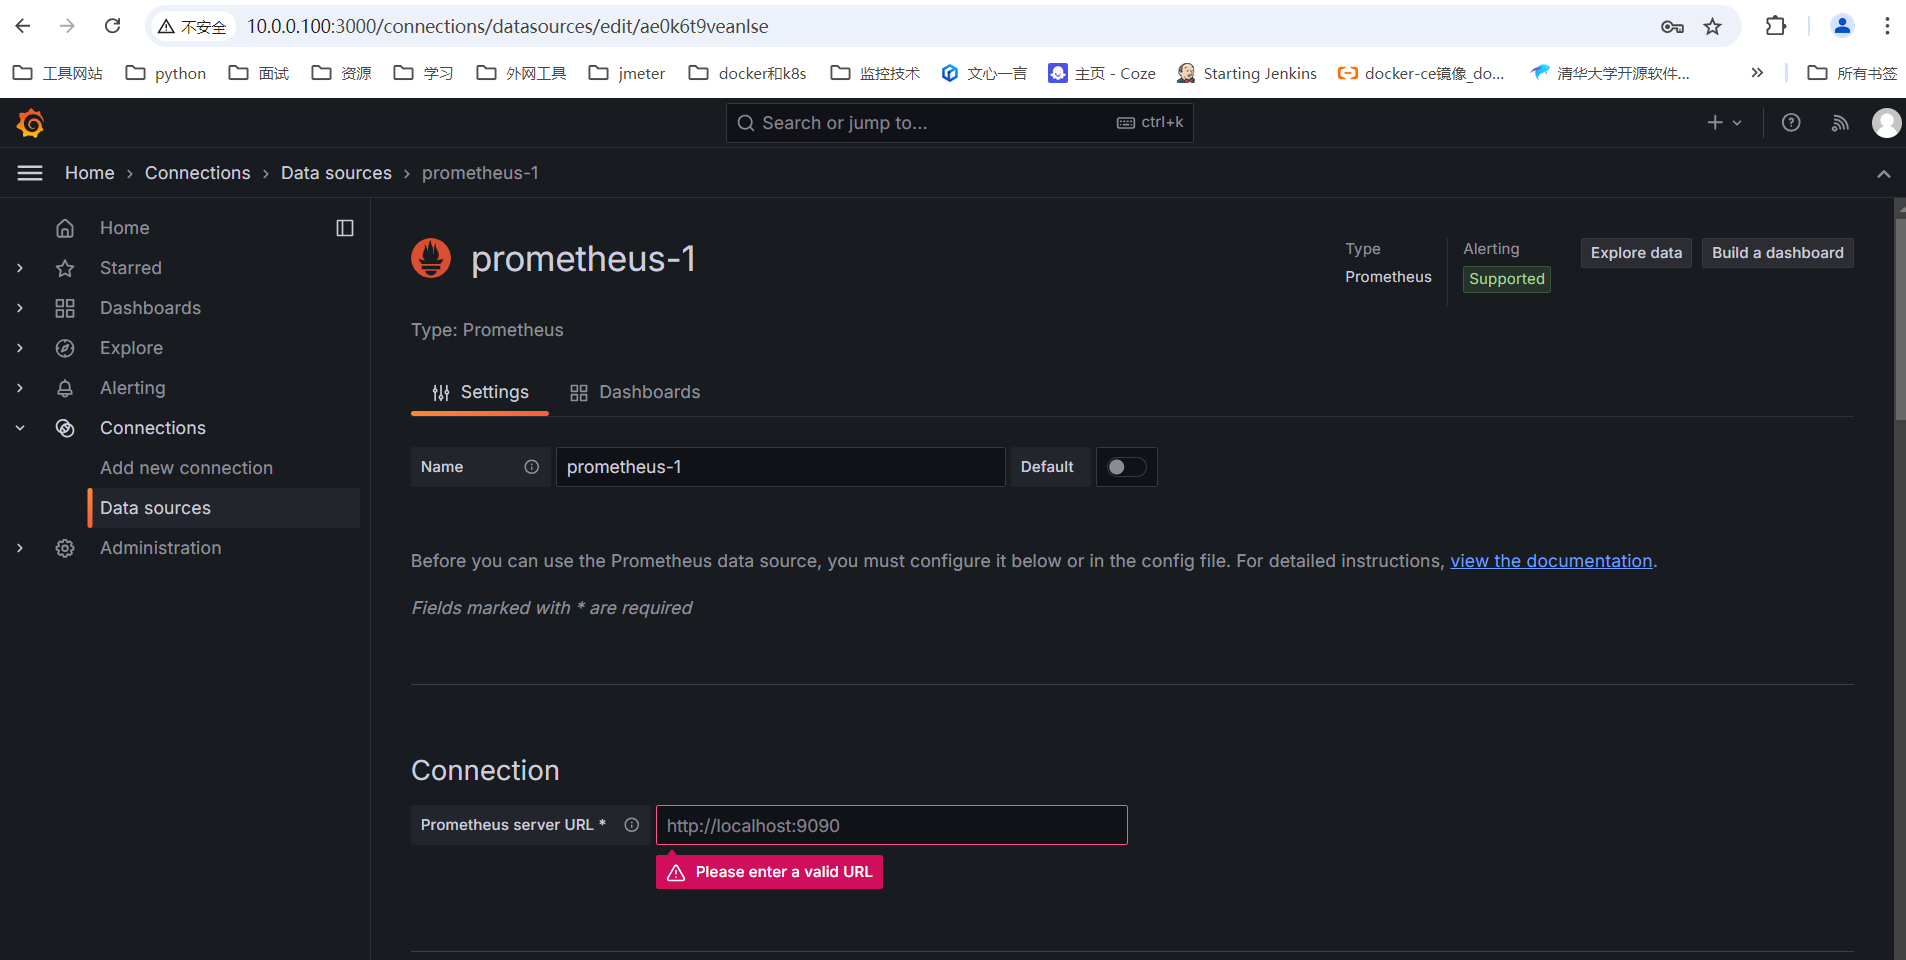
Task: Open the jmeter bookmark folder
Action: (x=627, y=73)
